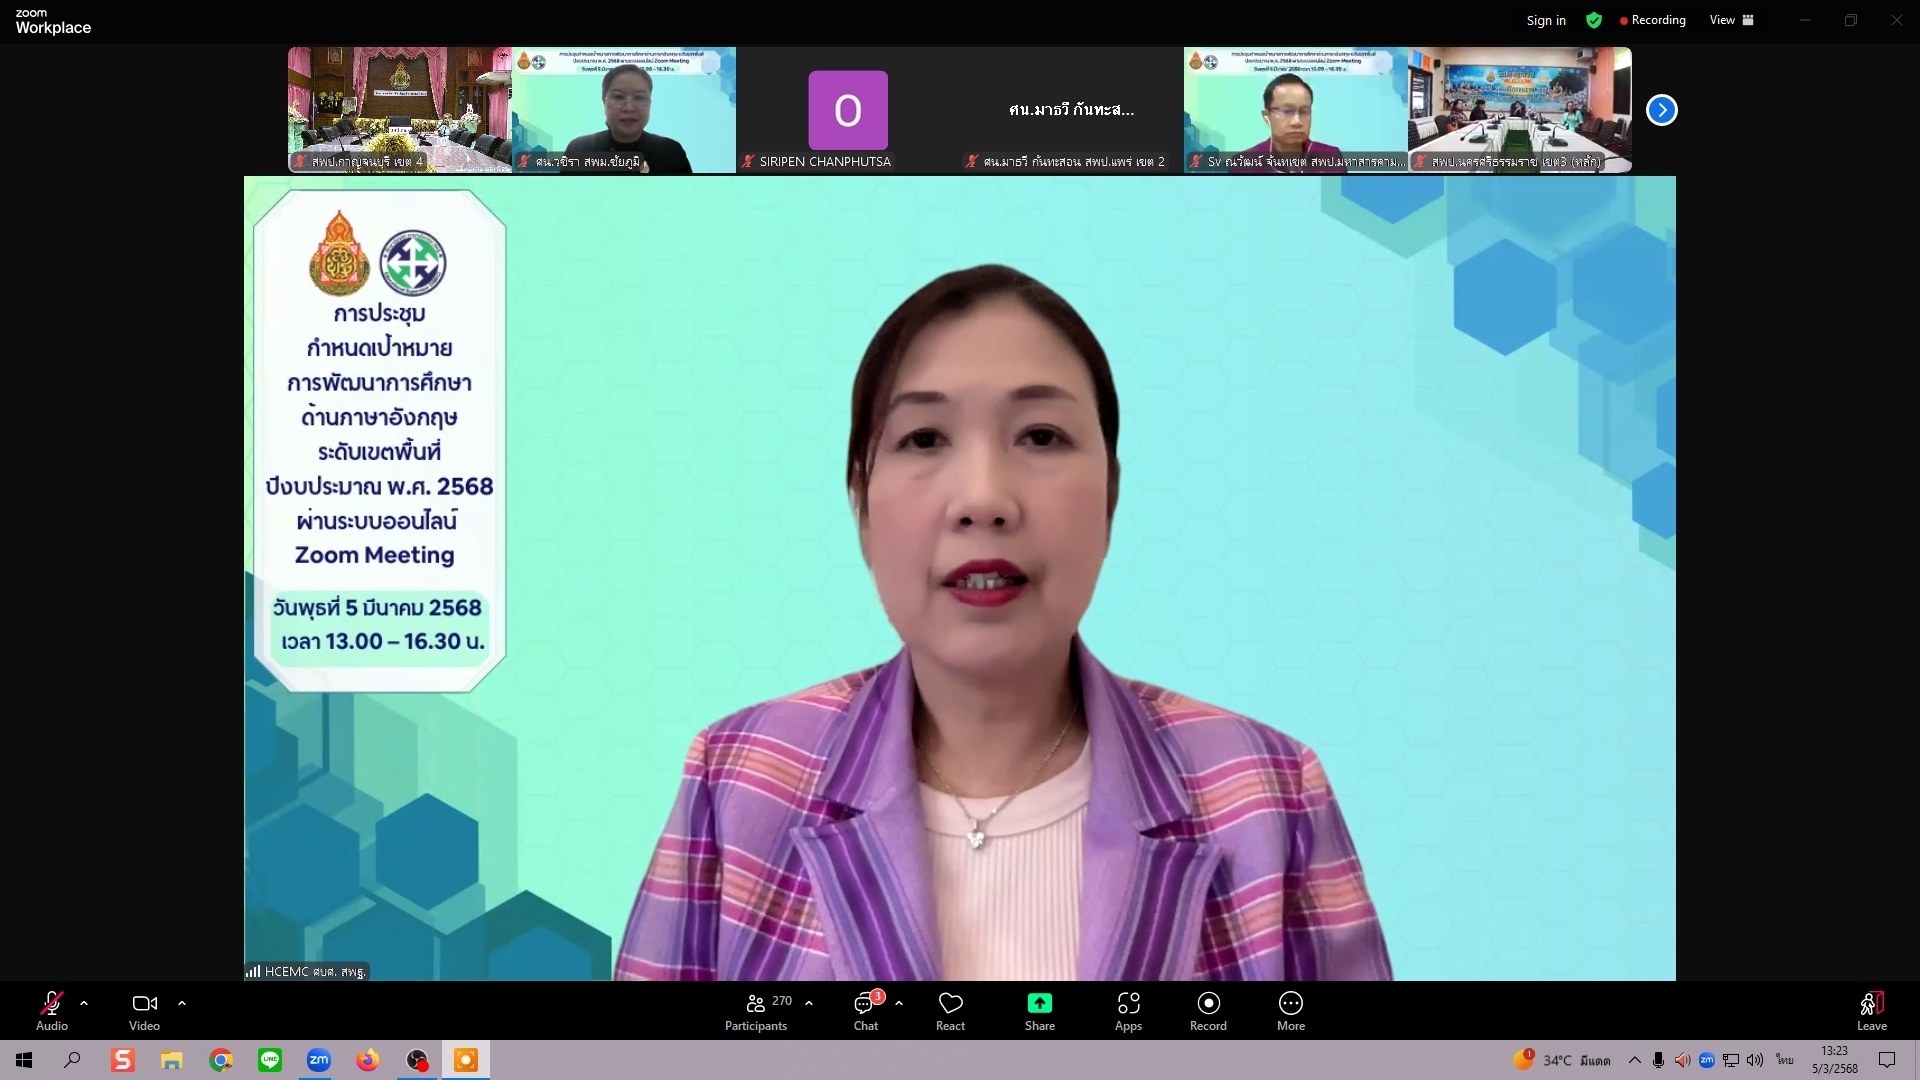Open the Participants panel
Screen dimensions: 1920x1080
[x=757, y=1010]
